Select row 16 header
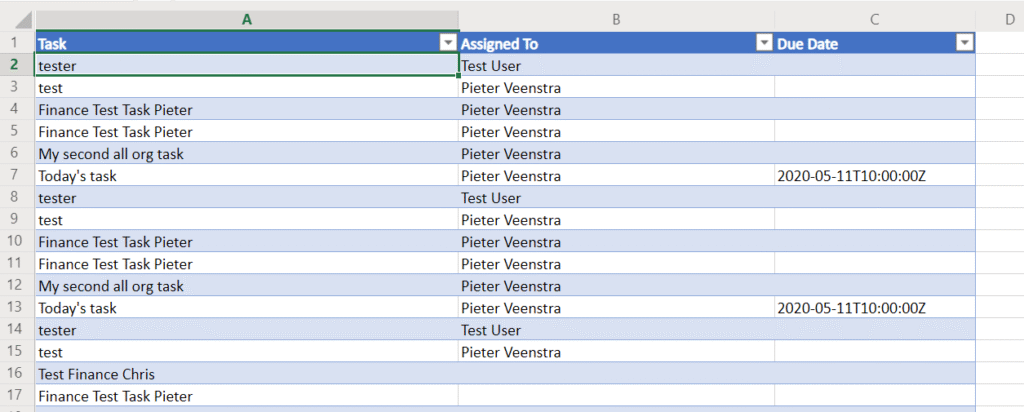1024x412 pixels. coord(18,373)
